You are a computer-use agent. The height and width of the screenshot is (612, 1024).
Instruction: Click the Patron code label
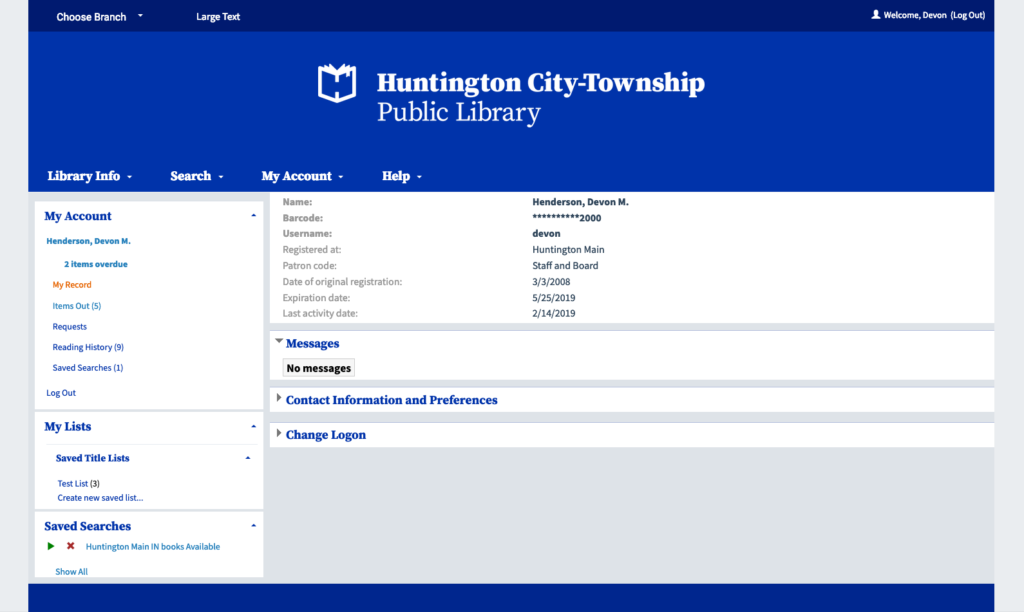tap(310, 266)
